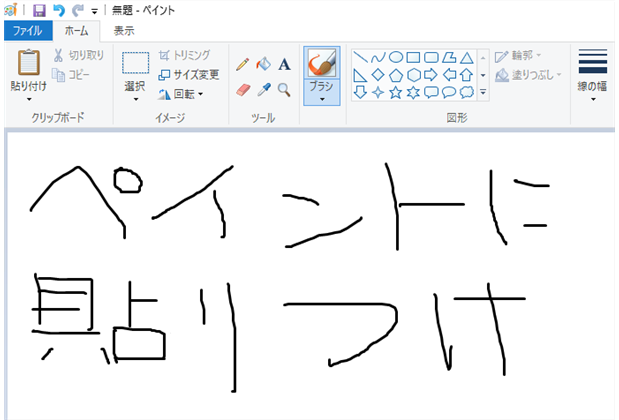619x420 pixels.
Task: Click the shapes gallery scroll-down arrow
Action: [483, 75]
